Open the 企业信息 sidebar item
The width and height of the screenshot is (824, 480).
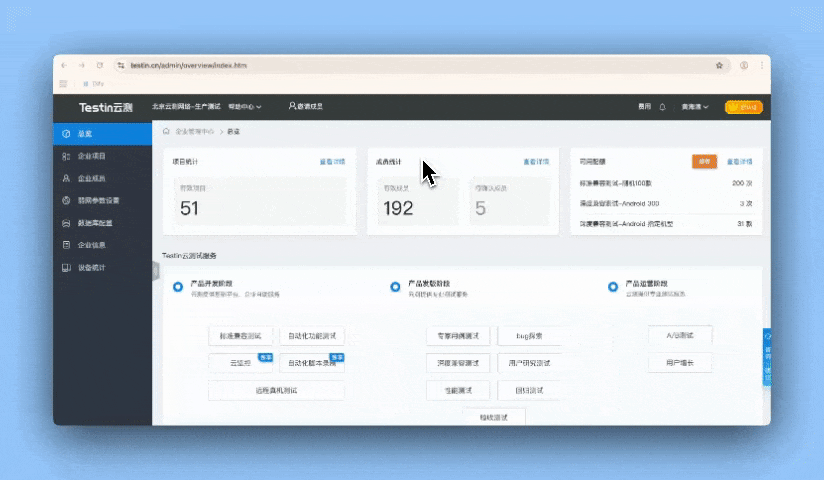(x=66, y=245)
